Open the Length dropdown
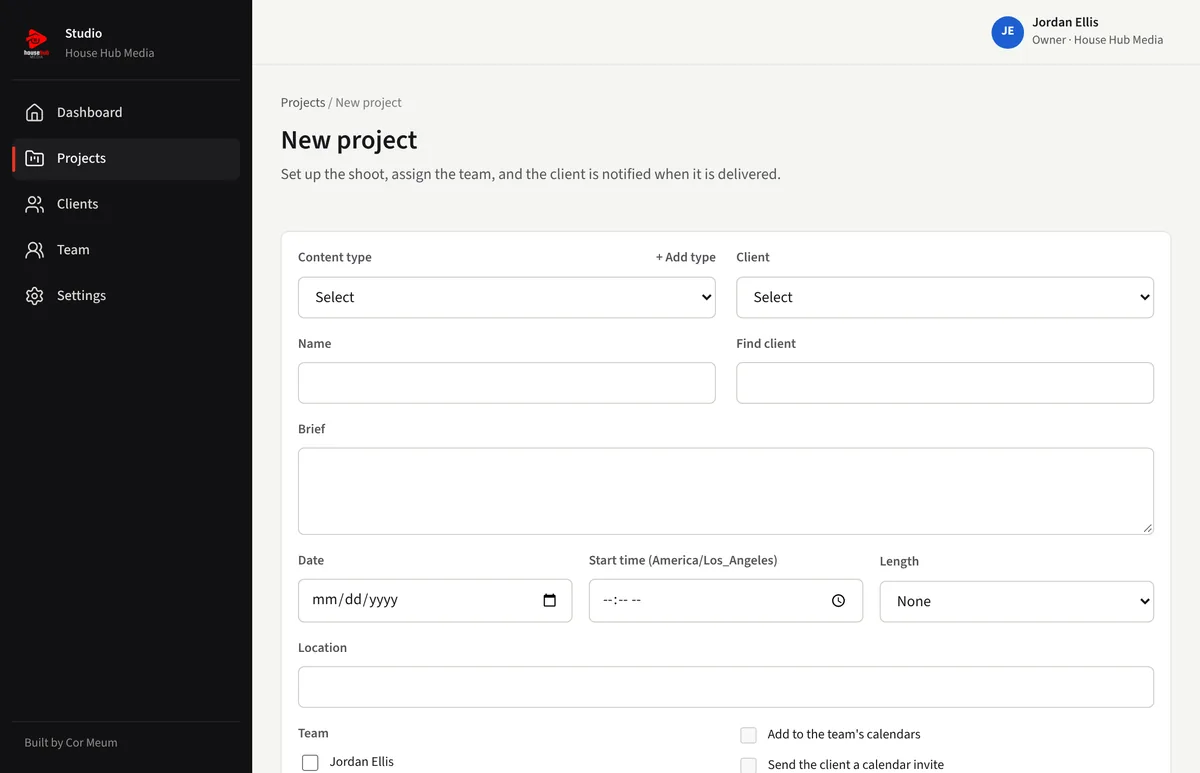Screen dimensions: 1200x773 tap(1017, 601)
